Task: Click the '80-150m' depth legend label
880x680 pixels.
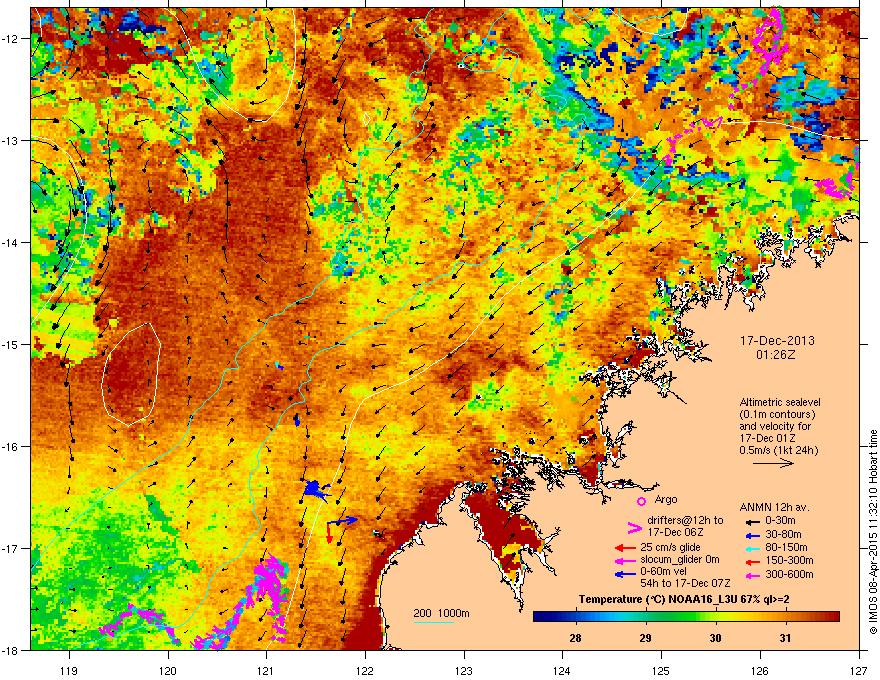Action: point(786,547)
